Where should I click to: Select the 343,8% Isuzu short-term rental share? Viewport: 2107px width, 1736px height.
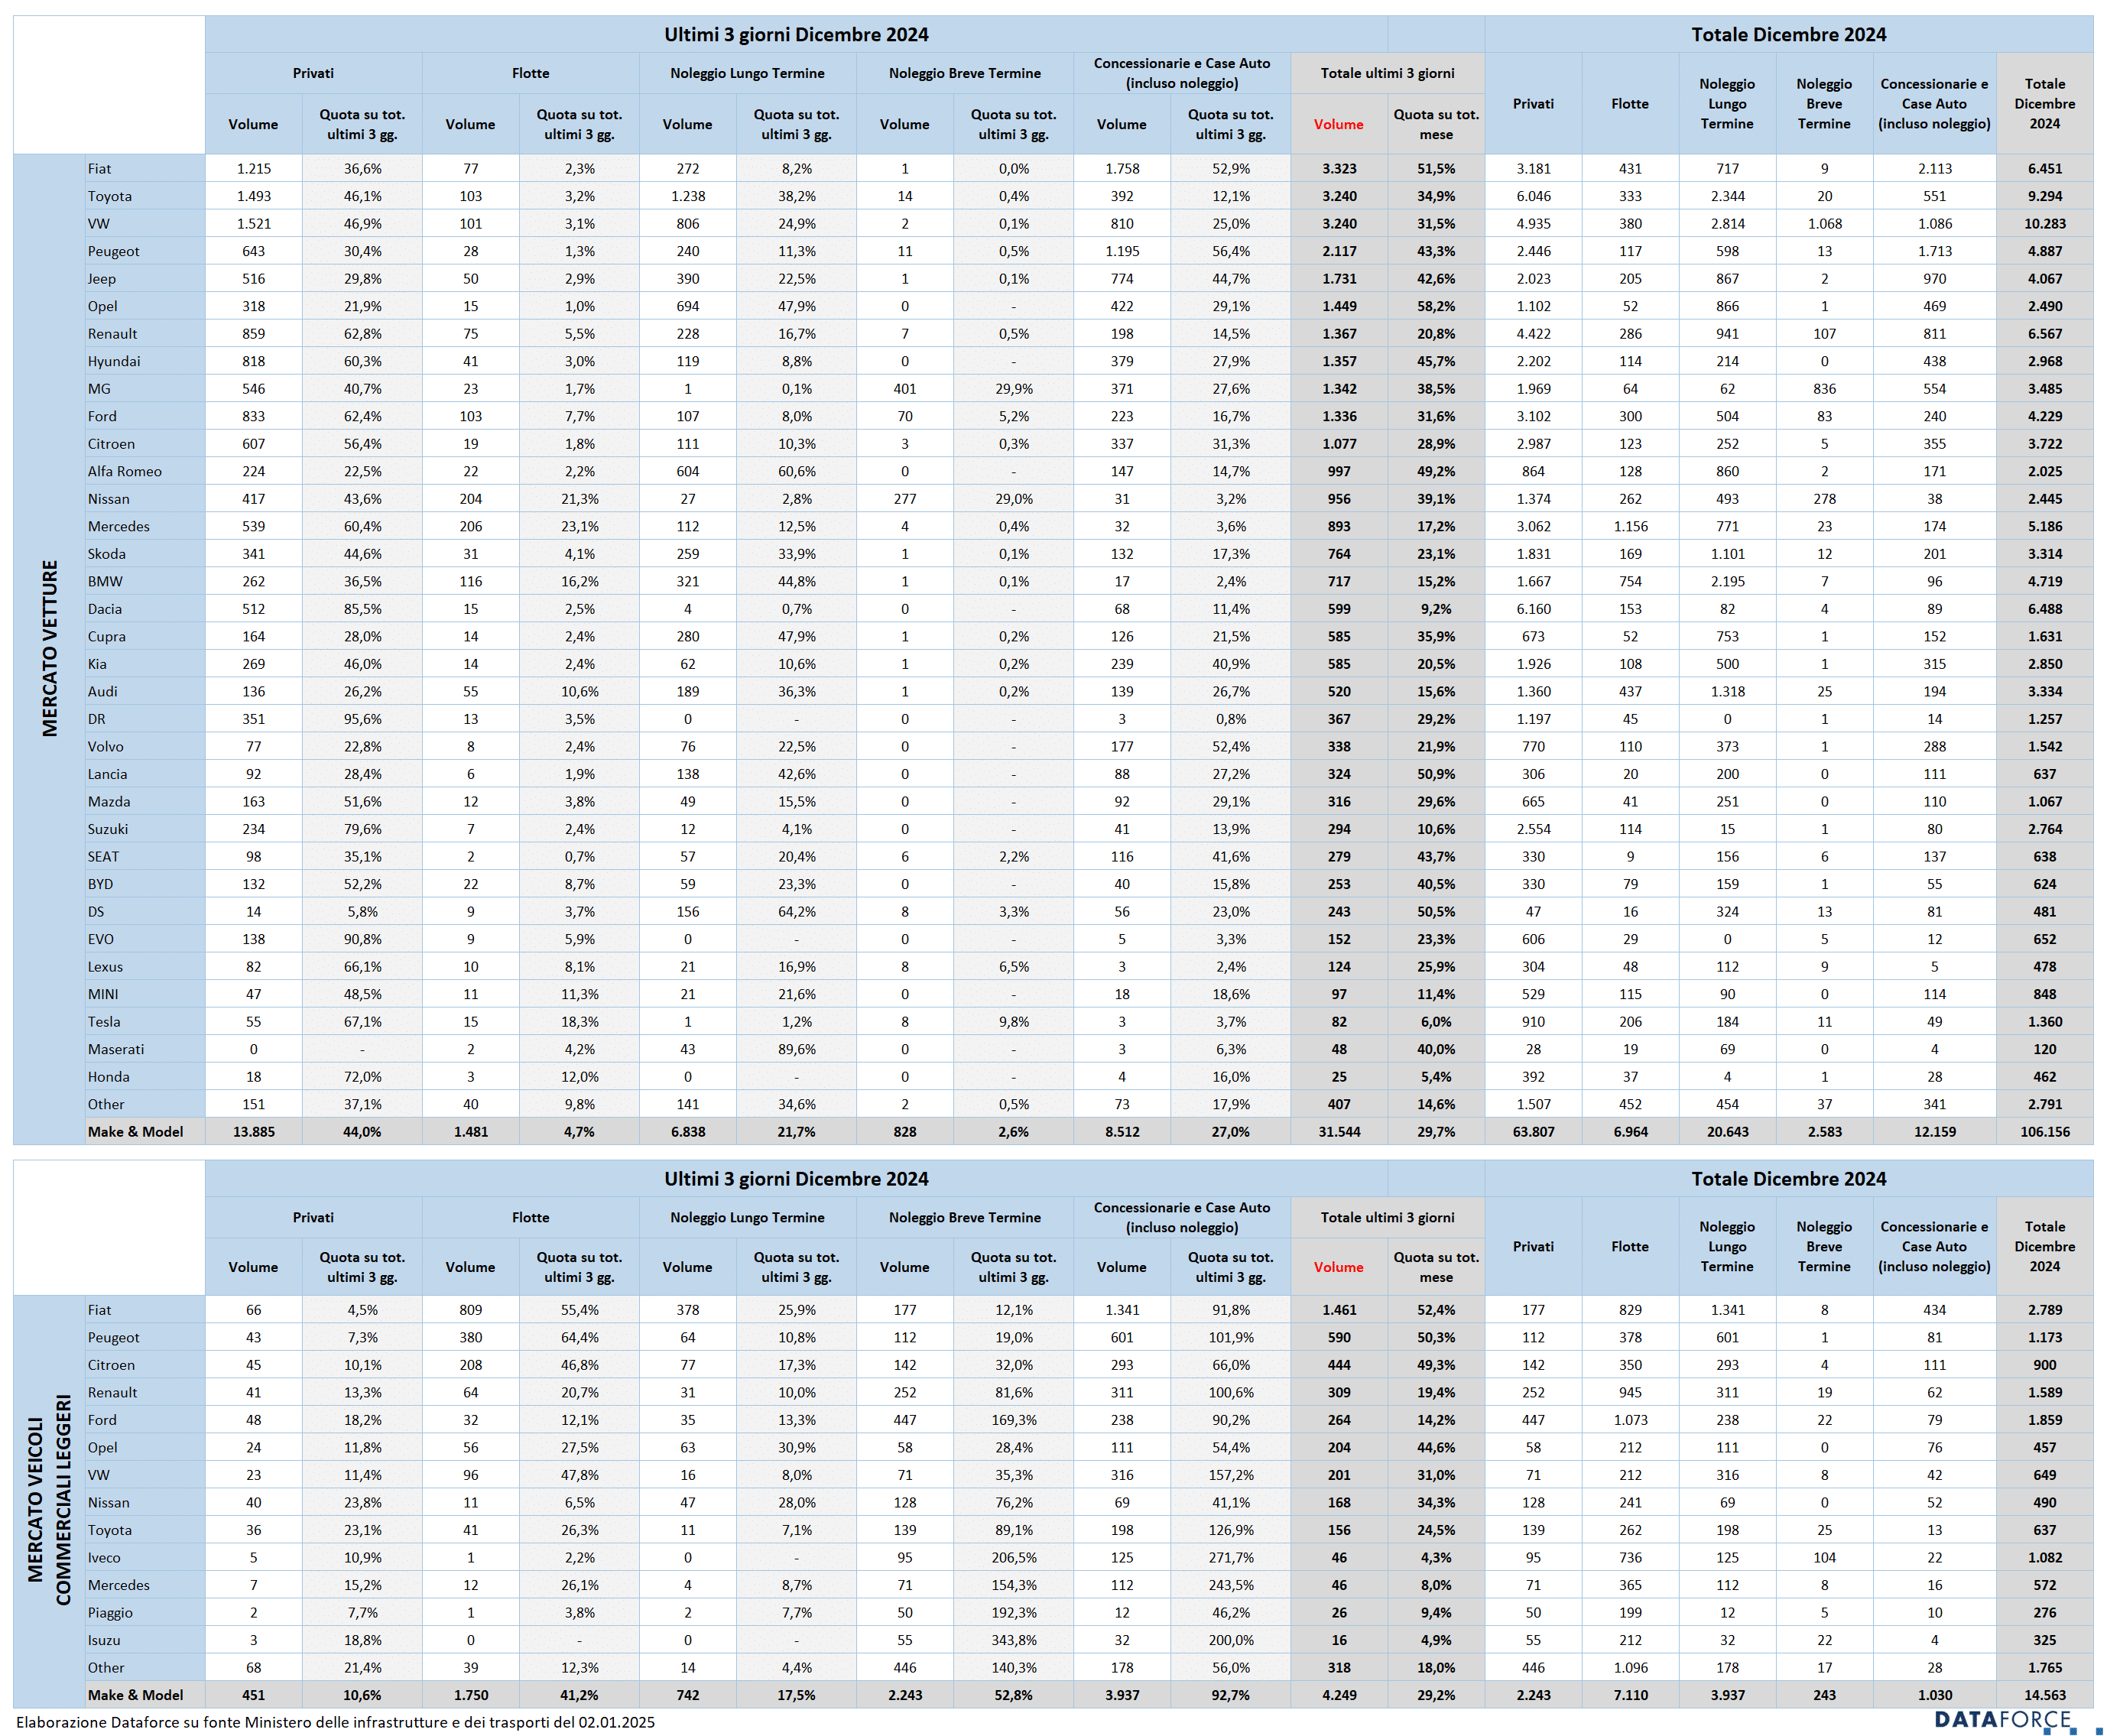click(x=1014, y=1640)
